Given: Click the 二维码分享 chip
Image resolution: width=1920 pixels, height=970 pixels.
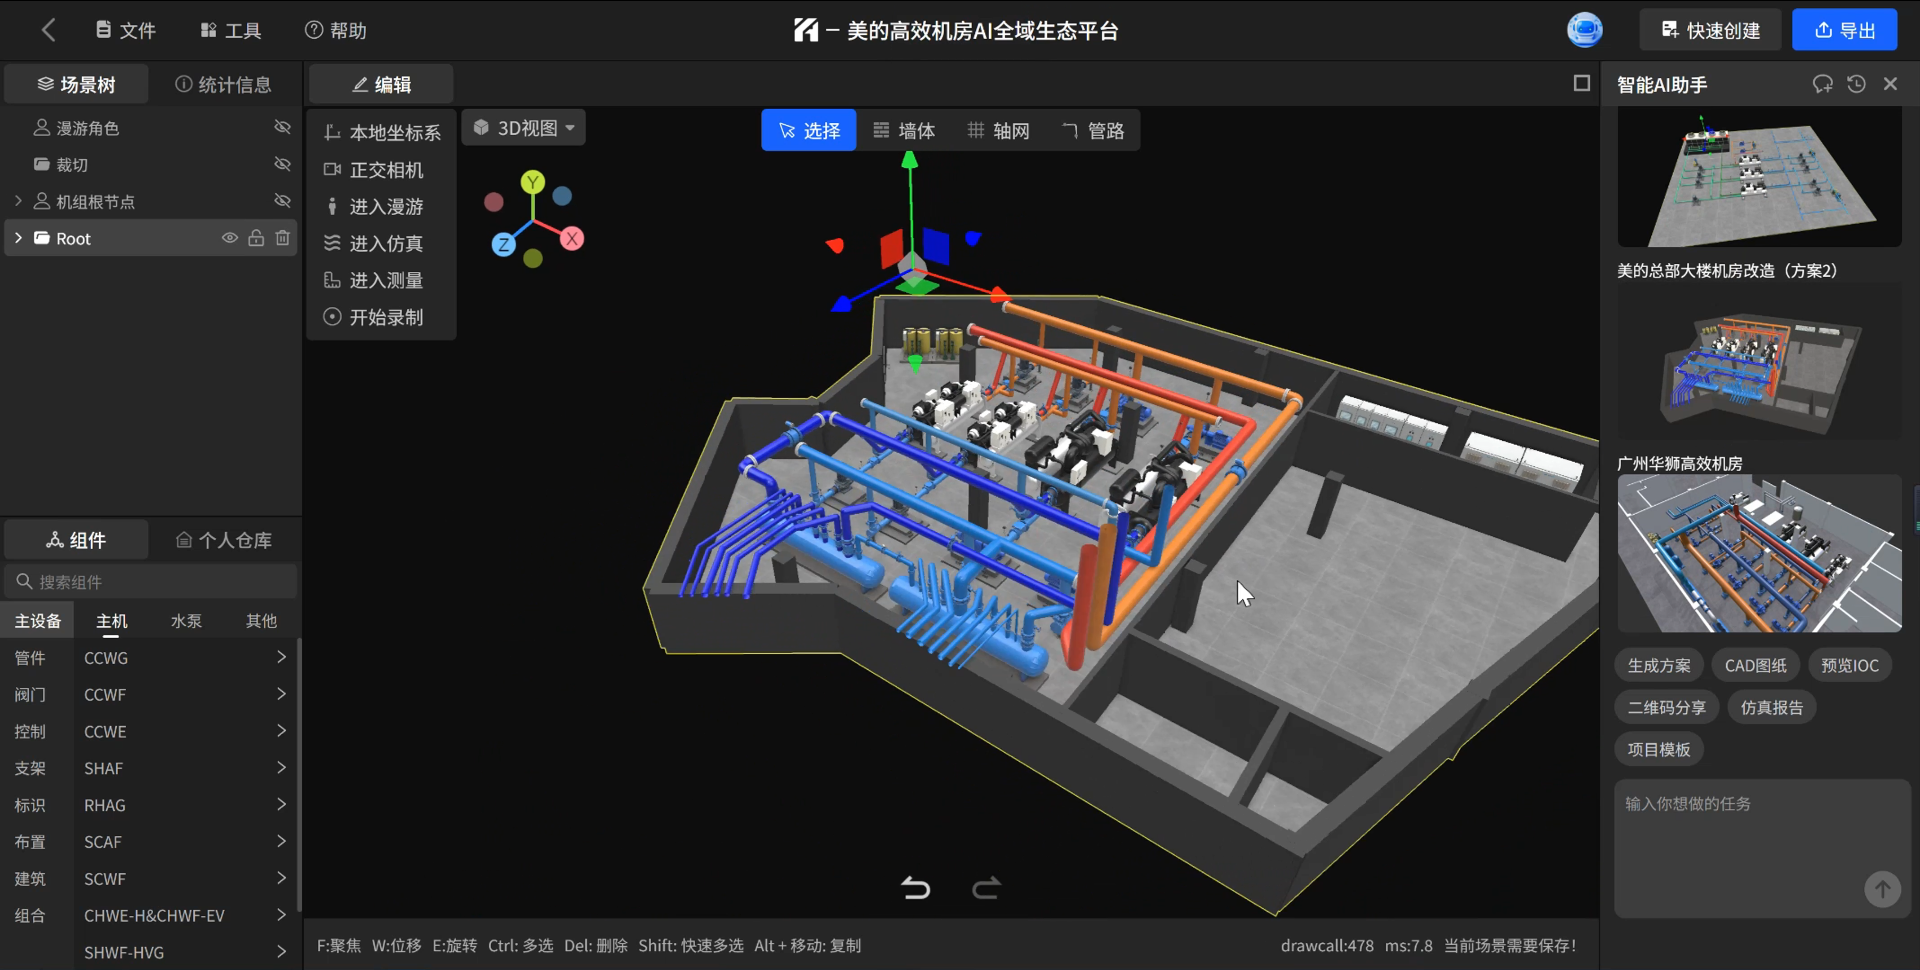Looking at the screenshot, I should (x=1667, y=707).
